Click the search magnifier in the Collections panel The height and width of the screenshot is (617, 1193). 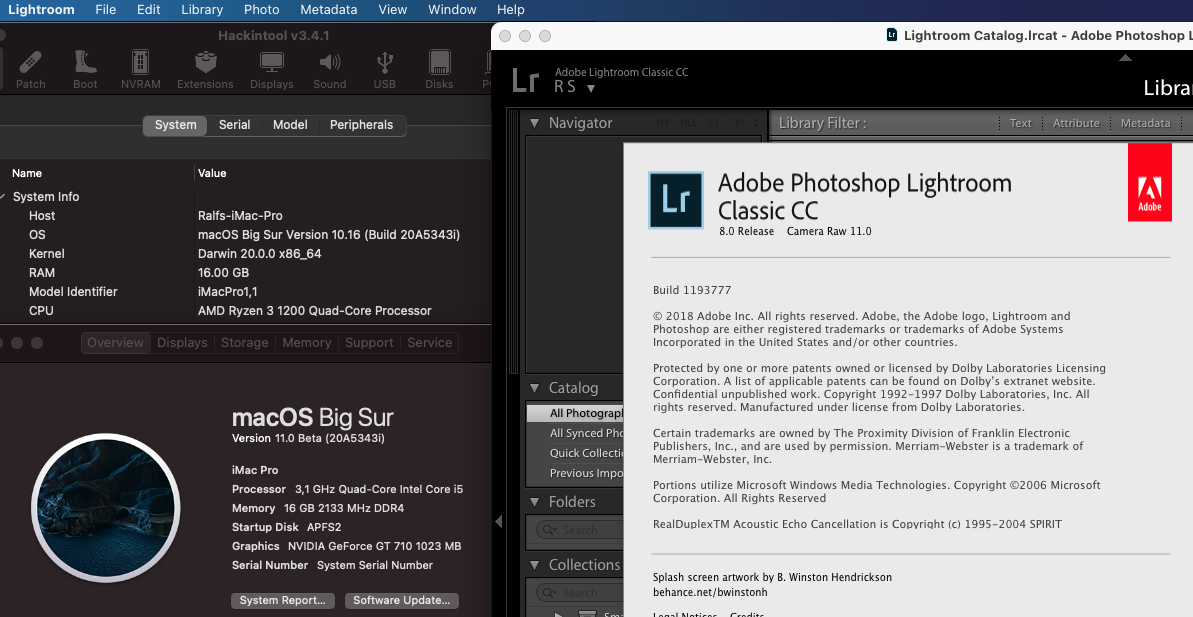(548, 593)
